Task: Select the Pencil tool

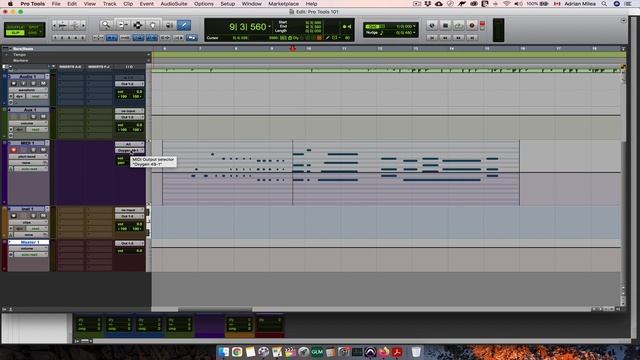Action: (x=184, y=25)
